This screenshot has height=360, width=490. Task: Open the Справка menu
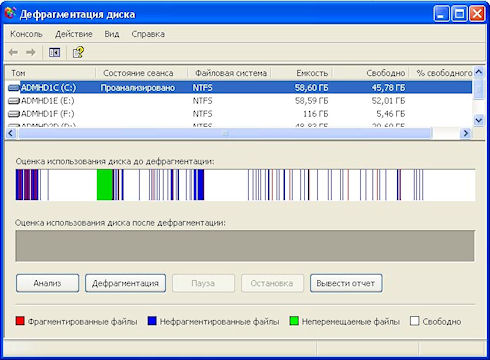pos(148,34)
